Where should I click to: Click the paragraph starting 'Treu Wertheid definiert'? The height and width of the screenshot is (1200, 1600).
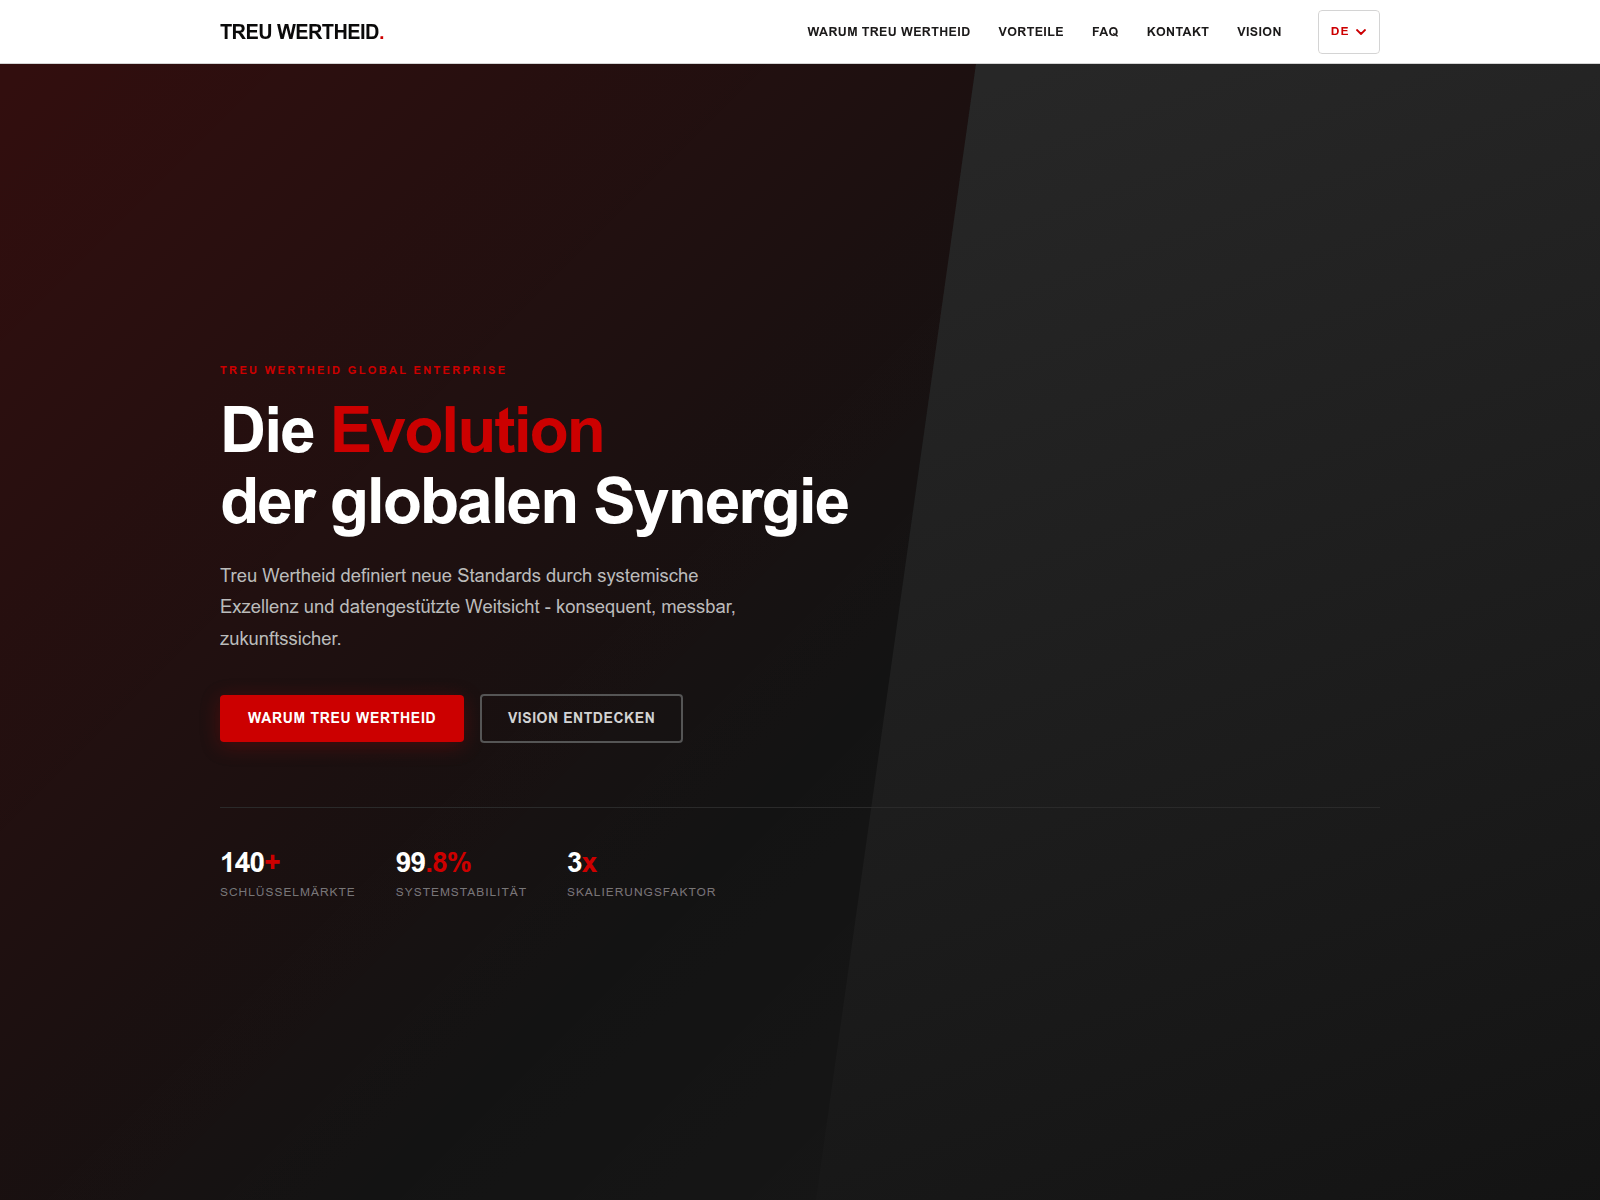(x=478, y=607)
